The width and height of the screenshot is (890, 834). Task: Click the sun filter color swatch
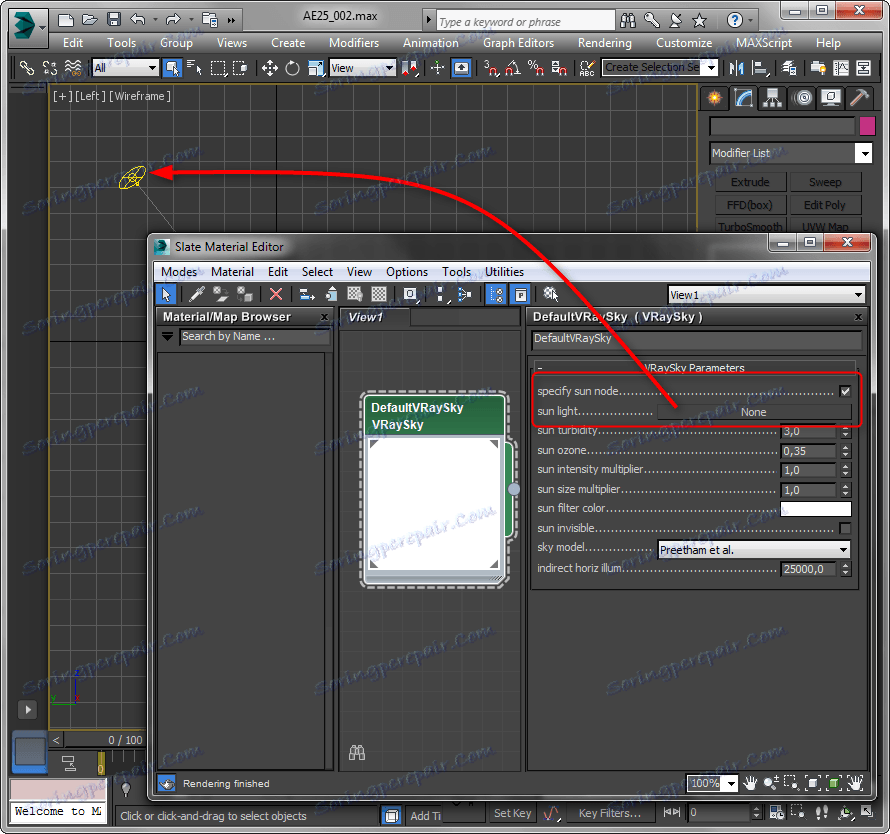coord(816,509)
